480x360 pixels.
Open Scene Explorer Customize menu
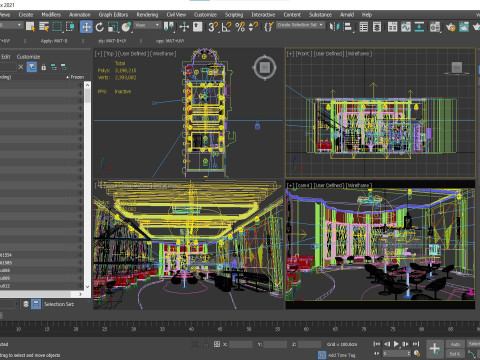[28, 57]
